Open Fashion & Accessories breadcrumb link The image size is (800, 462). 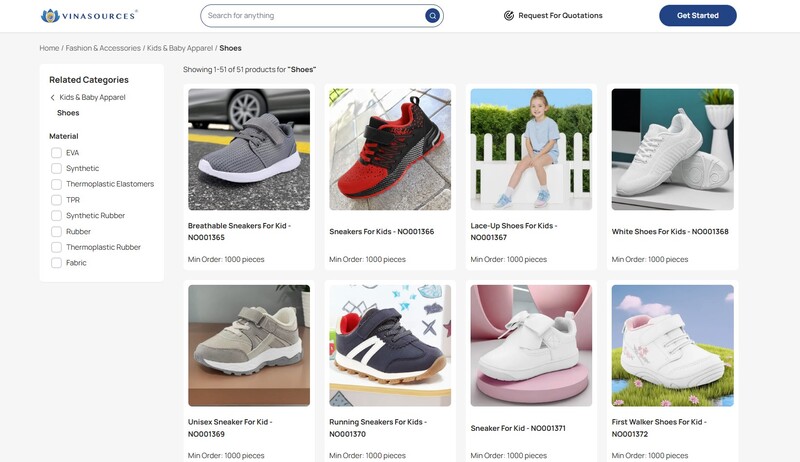[103, 48]
